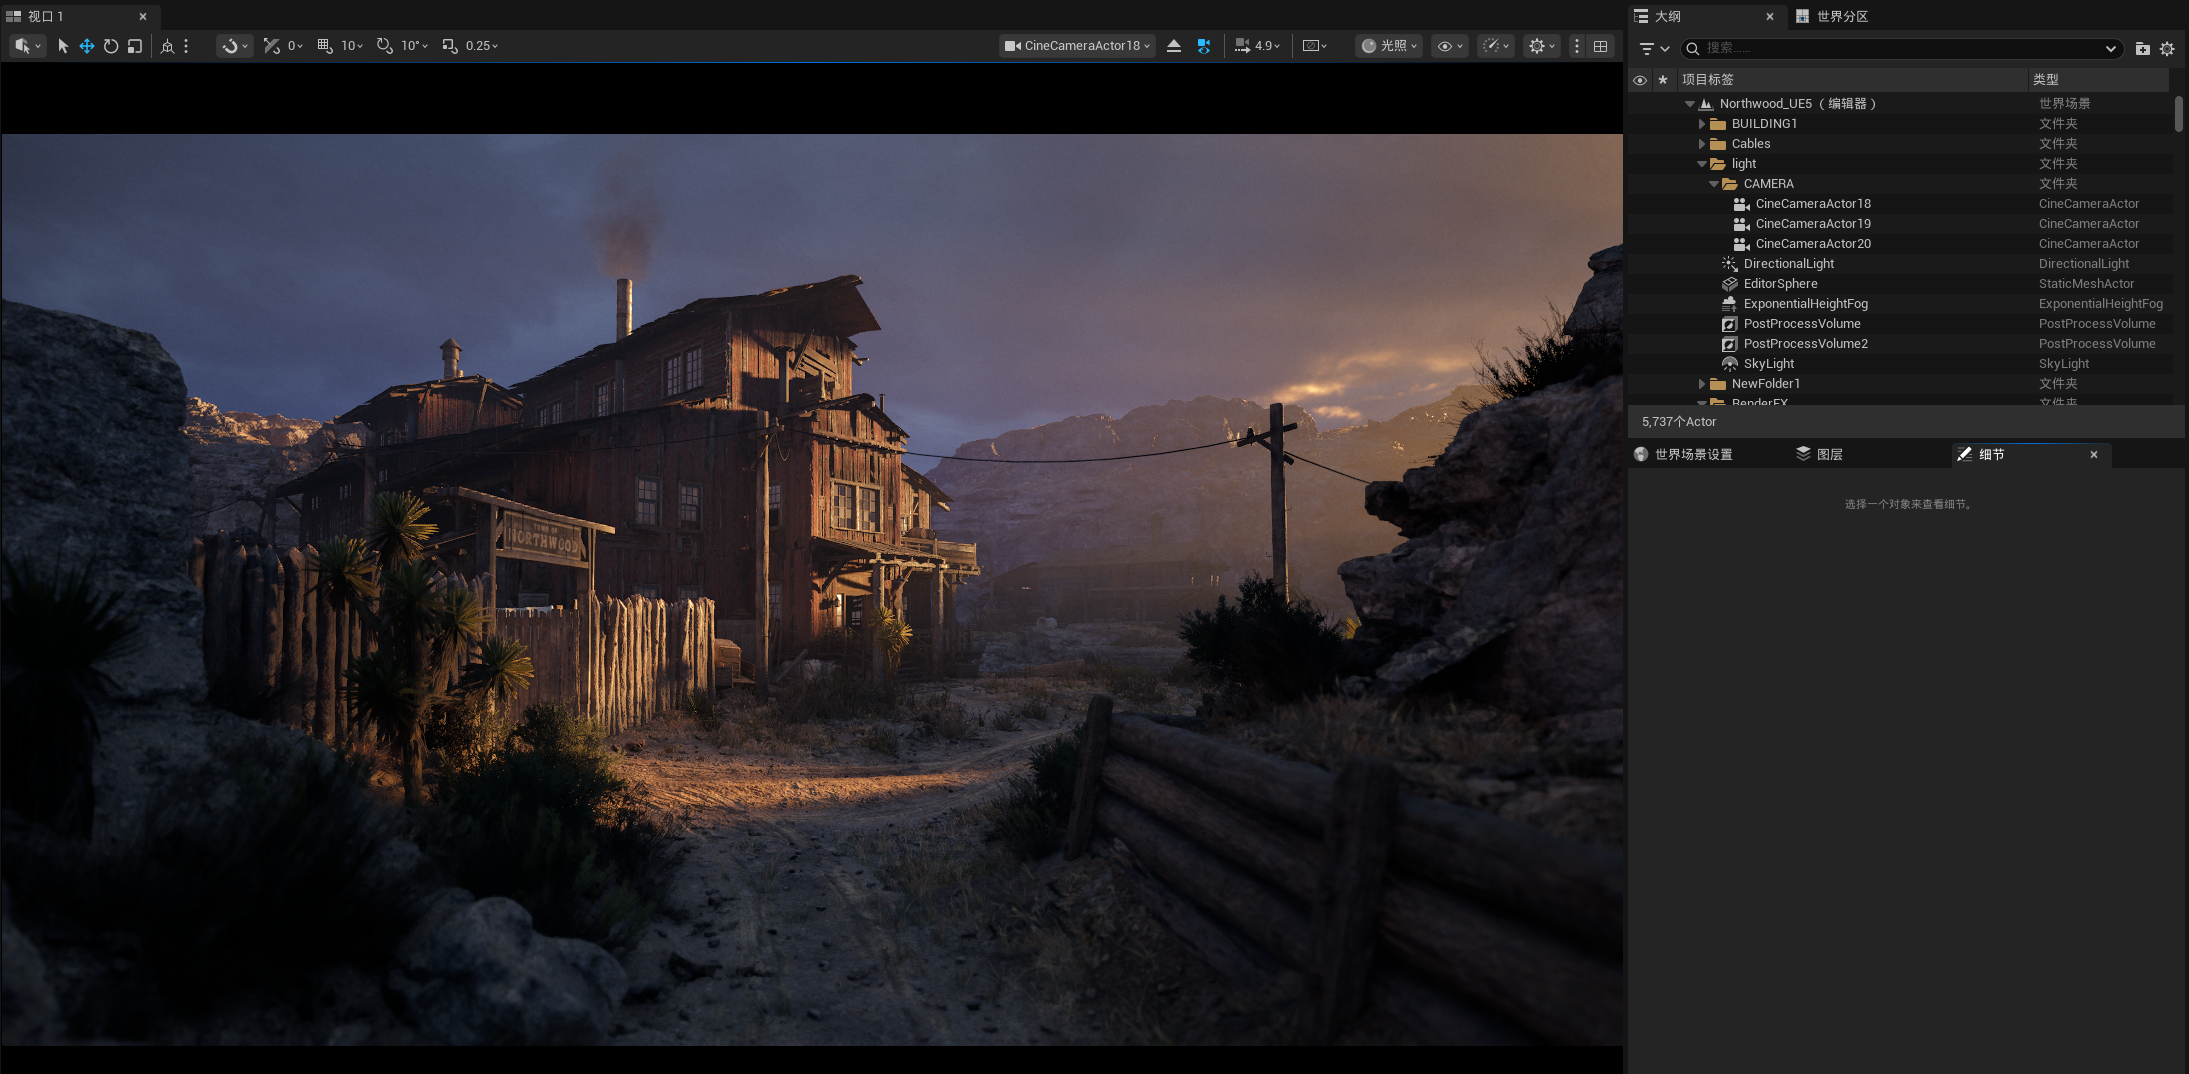Pick the Select (arrow) tool
The height and width of the screenshot is (1074, 2189).
(x=63, y=46)
